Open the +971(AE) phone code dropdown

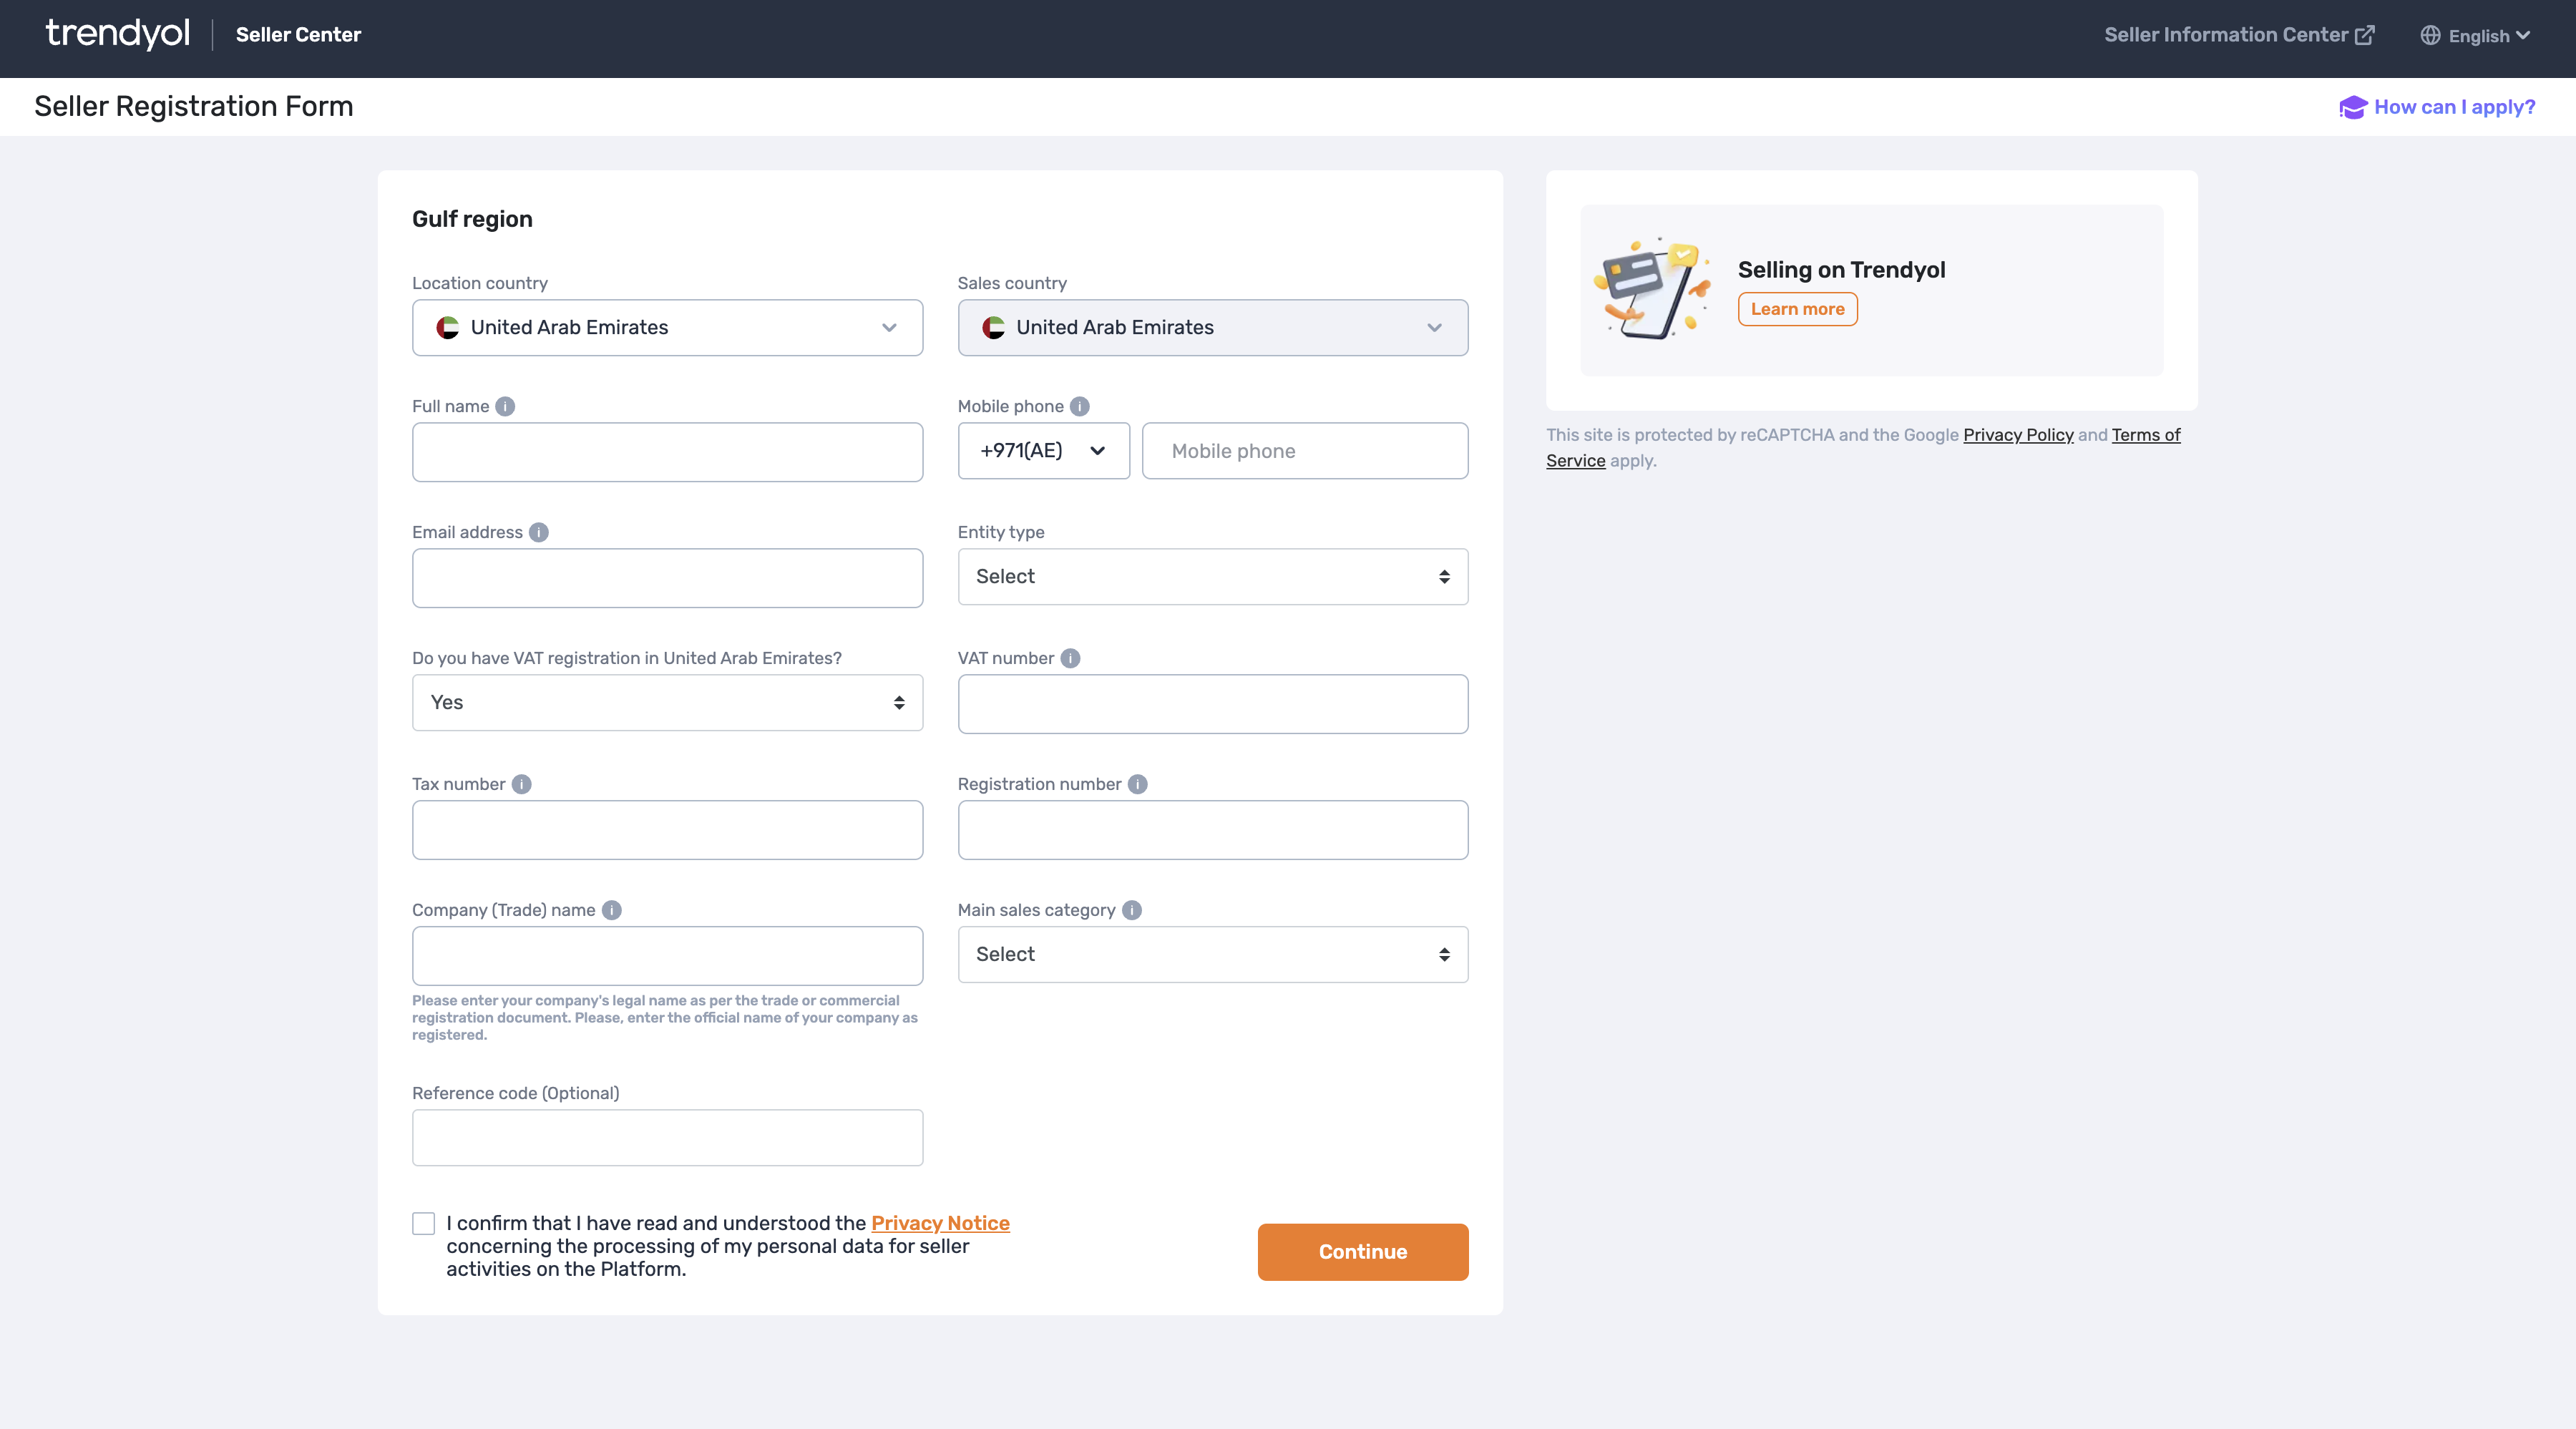pos(1043,450)
